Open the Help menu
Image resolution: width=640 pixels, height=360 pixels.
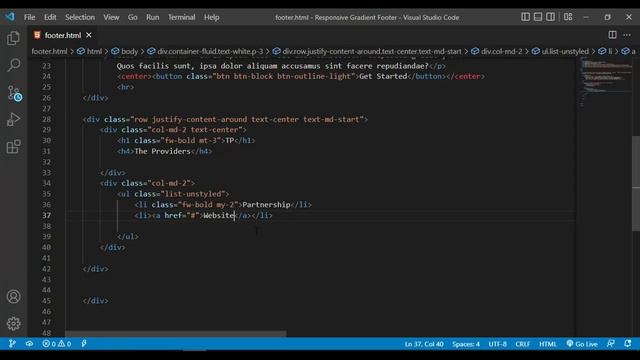click(x=211, y=17)
